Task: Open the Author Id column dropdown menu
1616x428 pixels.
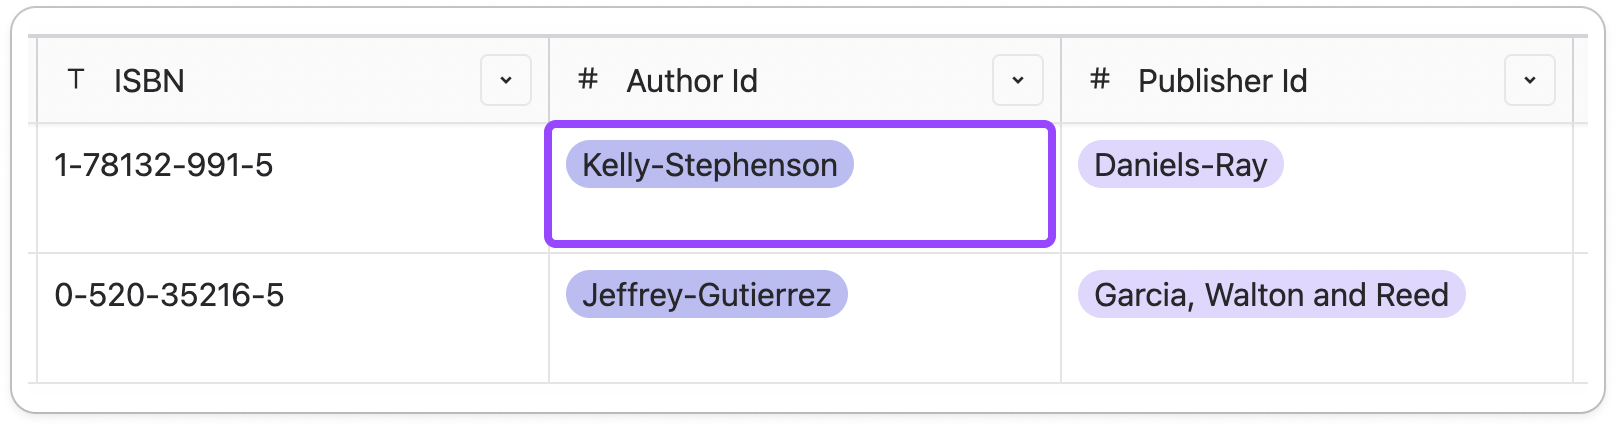Action: click(1018, 80)
